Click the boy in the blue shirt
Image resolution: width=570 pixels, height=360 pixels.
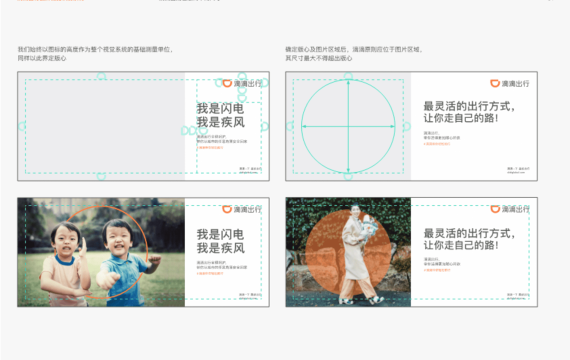[x=124, y=263]
